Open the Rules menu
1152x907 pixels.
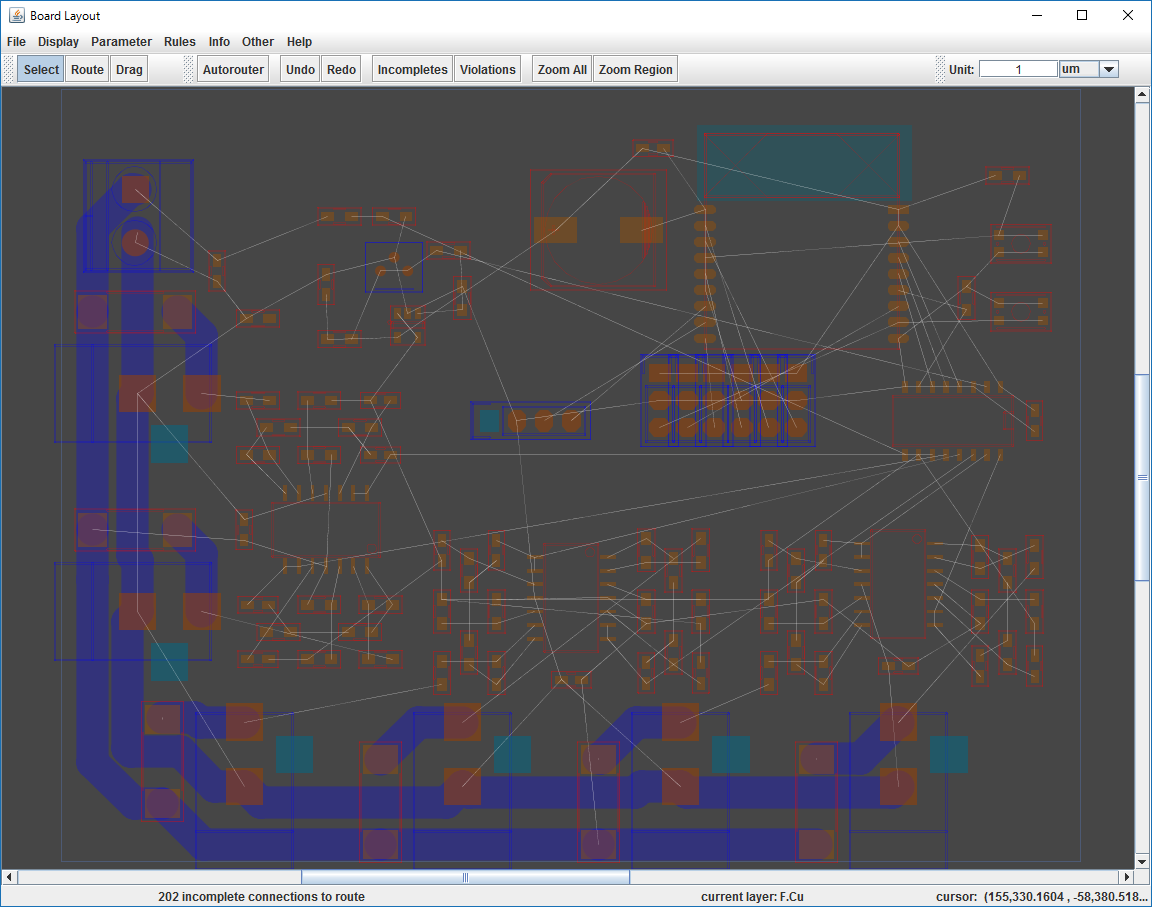(180, 42)
